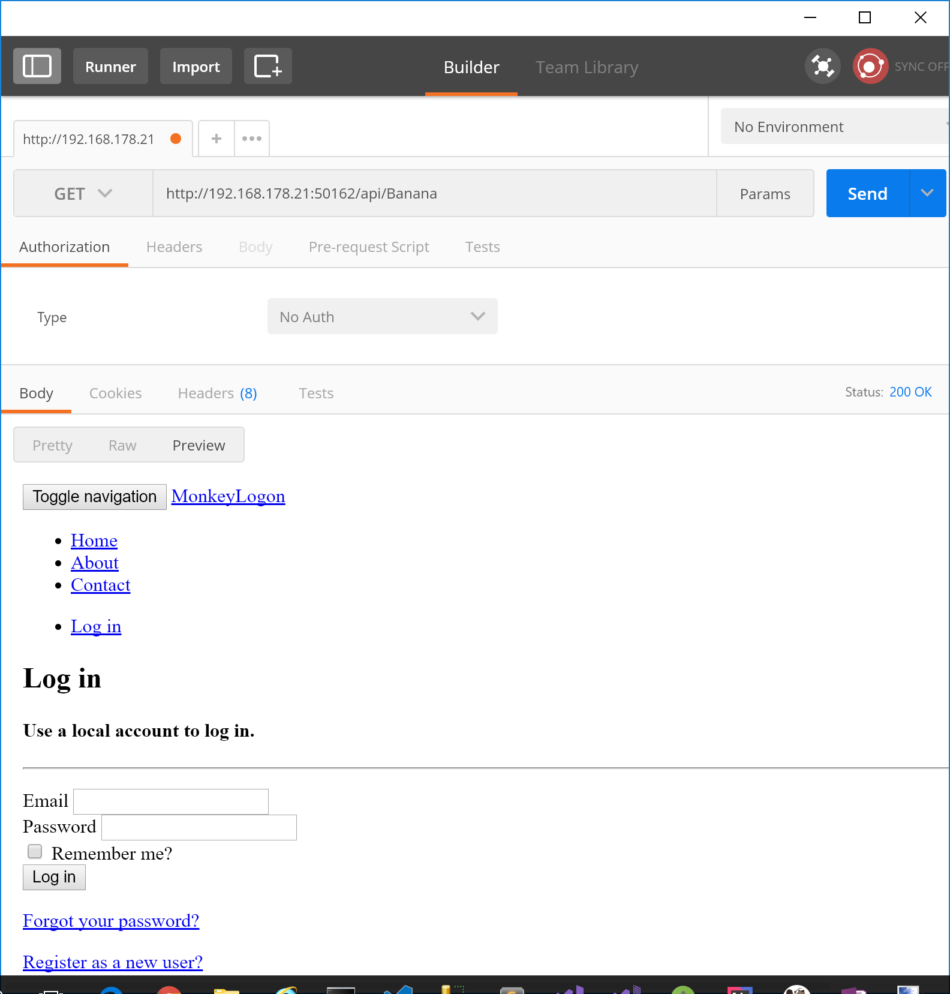Switch response view to Raw
Image resolution: width=950 pixels, height=994 pixels.
[x=122, y=445]
